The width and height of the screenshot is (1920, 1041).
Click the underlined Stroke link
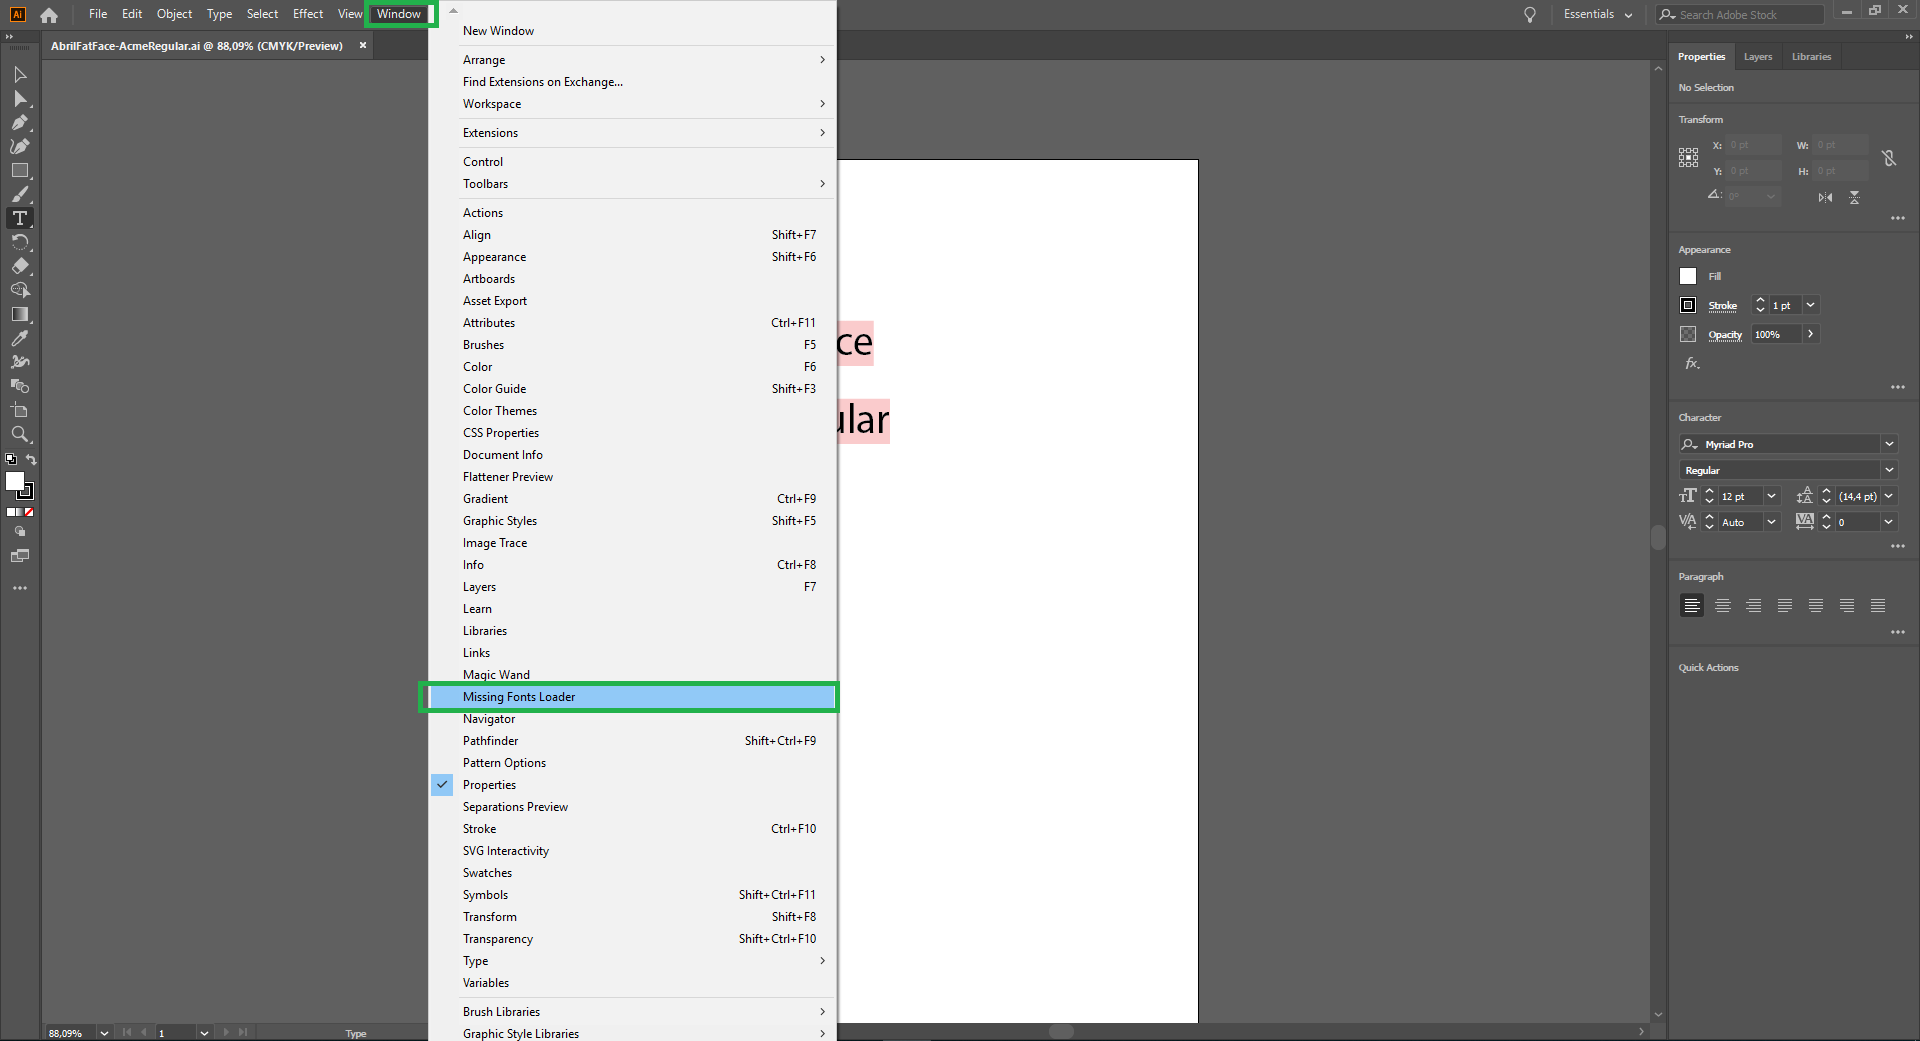(1722, 306)
